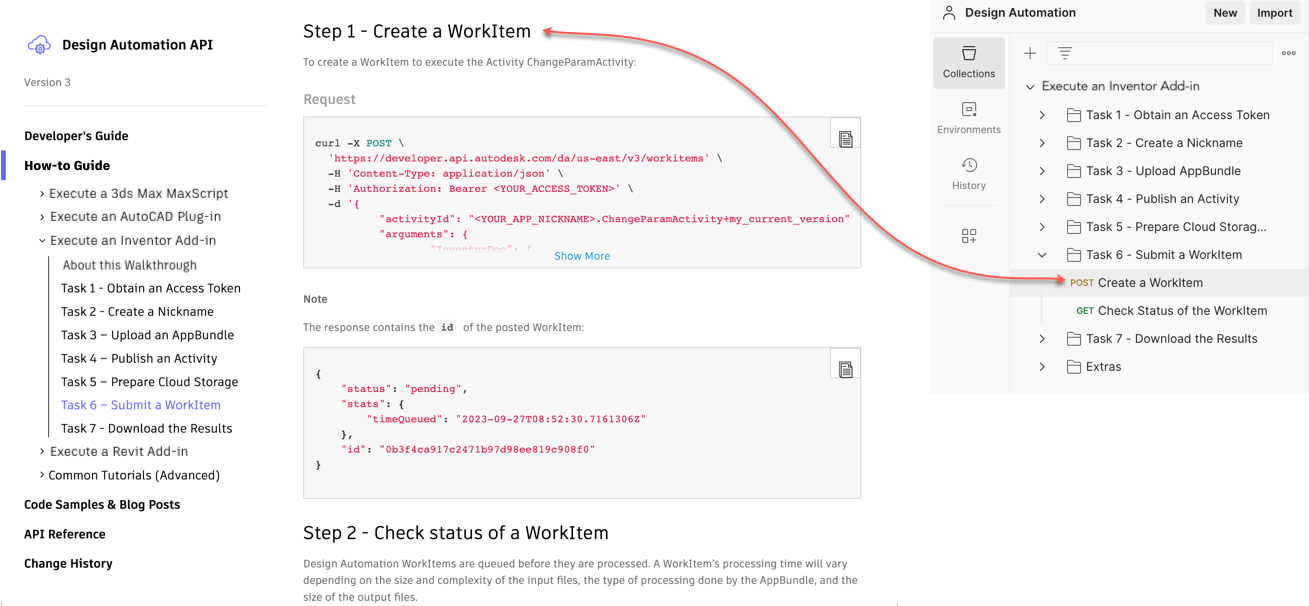Open Task 4 – Publish an Activity in docs

pyautogui.click(x=139, y=359)
